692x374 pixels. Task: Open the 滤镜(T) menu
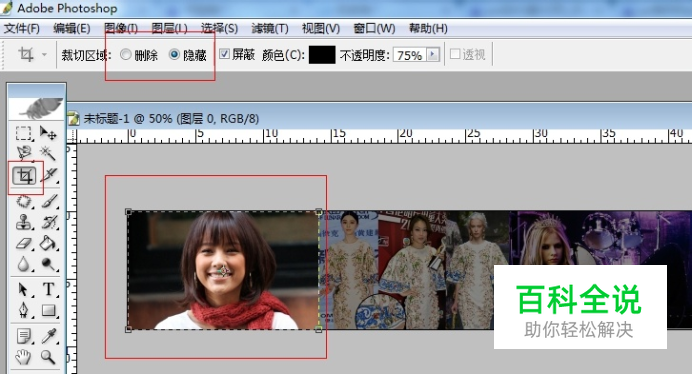(x=270, y=29)
